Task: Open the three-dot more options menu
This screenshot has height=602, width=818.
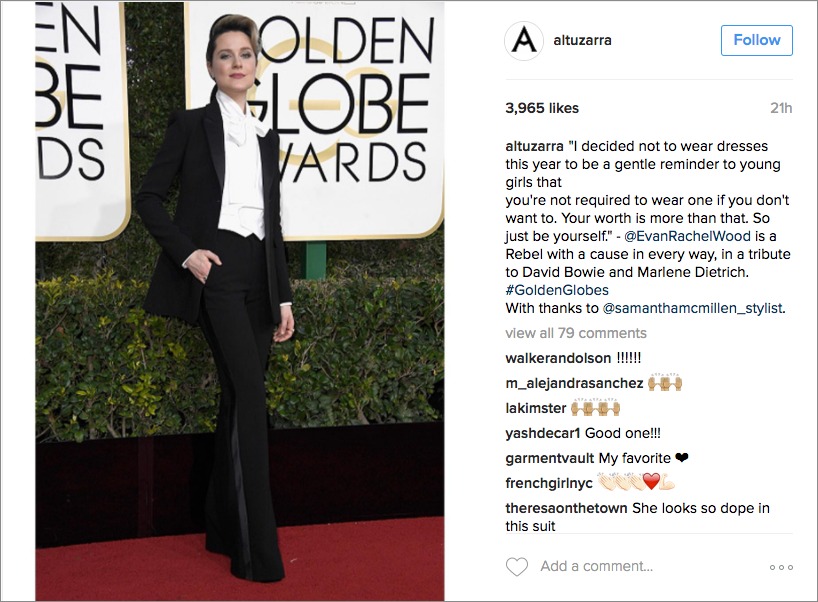Action: coord(781,567)
